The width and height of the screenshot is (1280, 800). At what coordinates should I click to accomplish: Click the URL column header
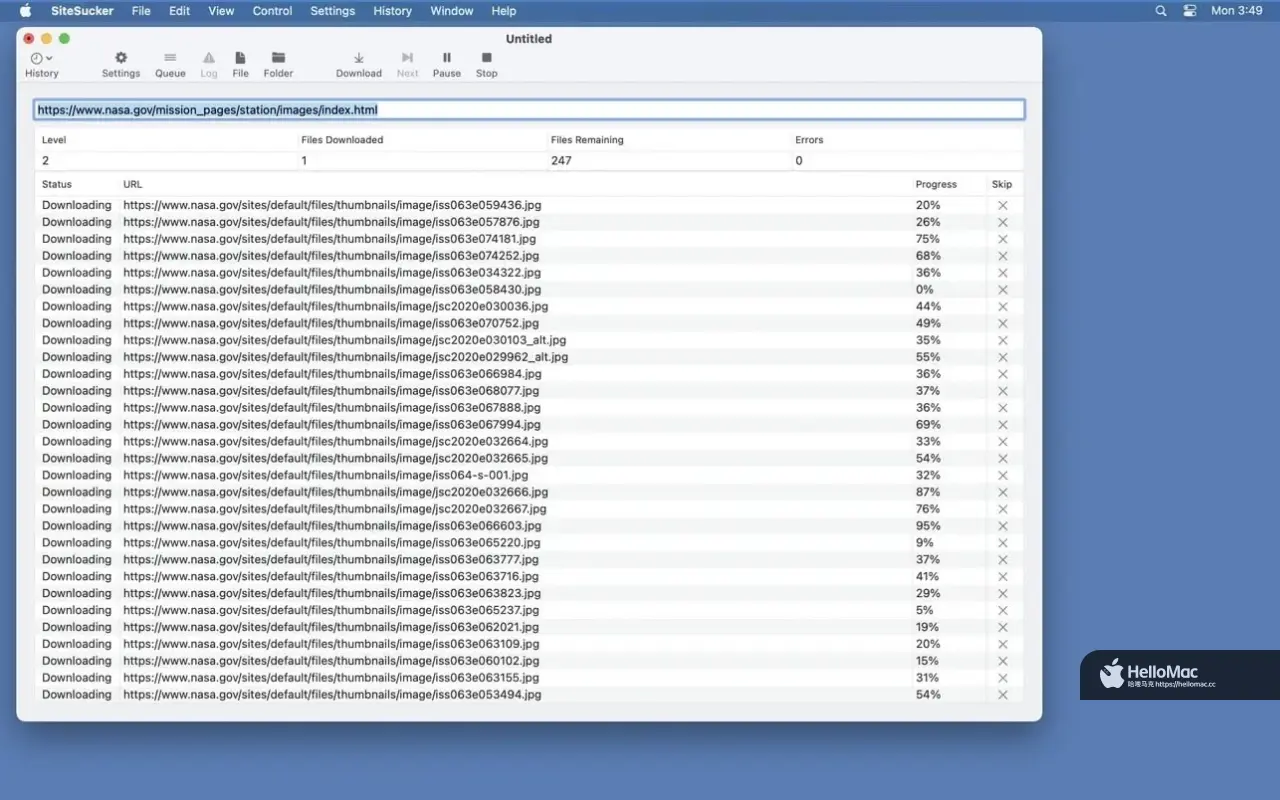(x=132, y=184)
